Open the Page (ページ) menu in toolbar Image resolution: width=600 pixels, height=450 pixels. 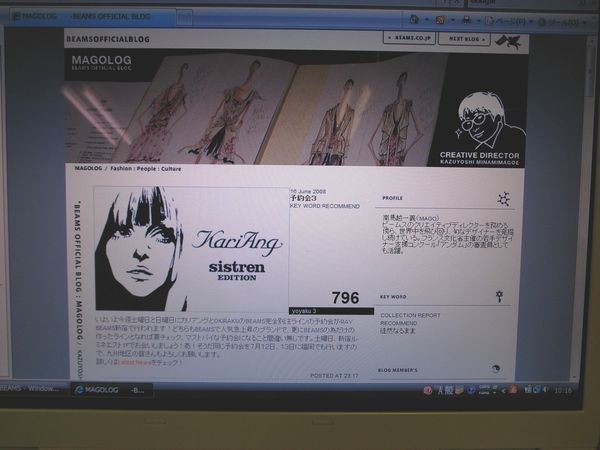(x=509, y=21)
